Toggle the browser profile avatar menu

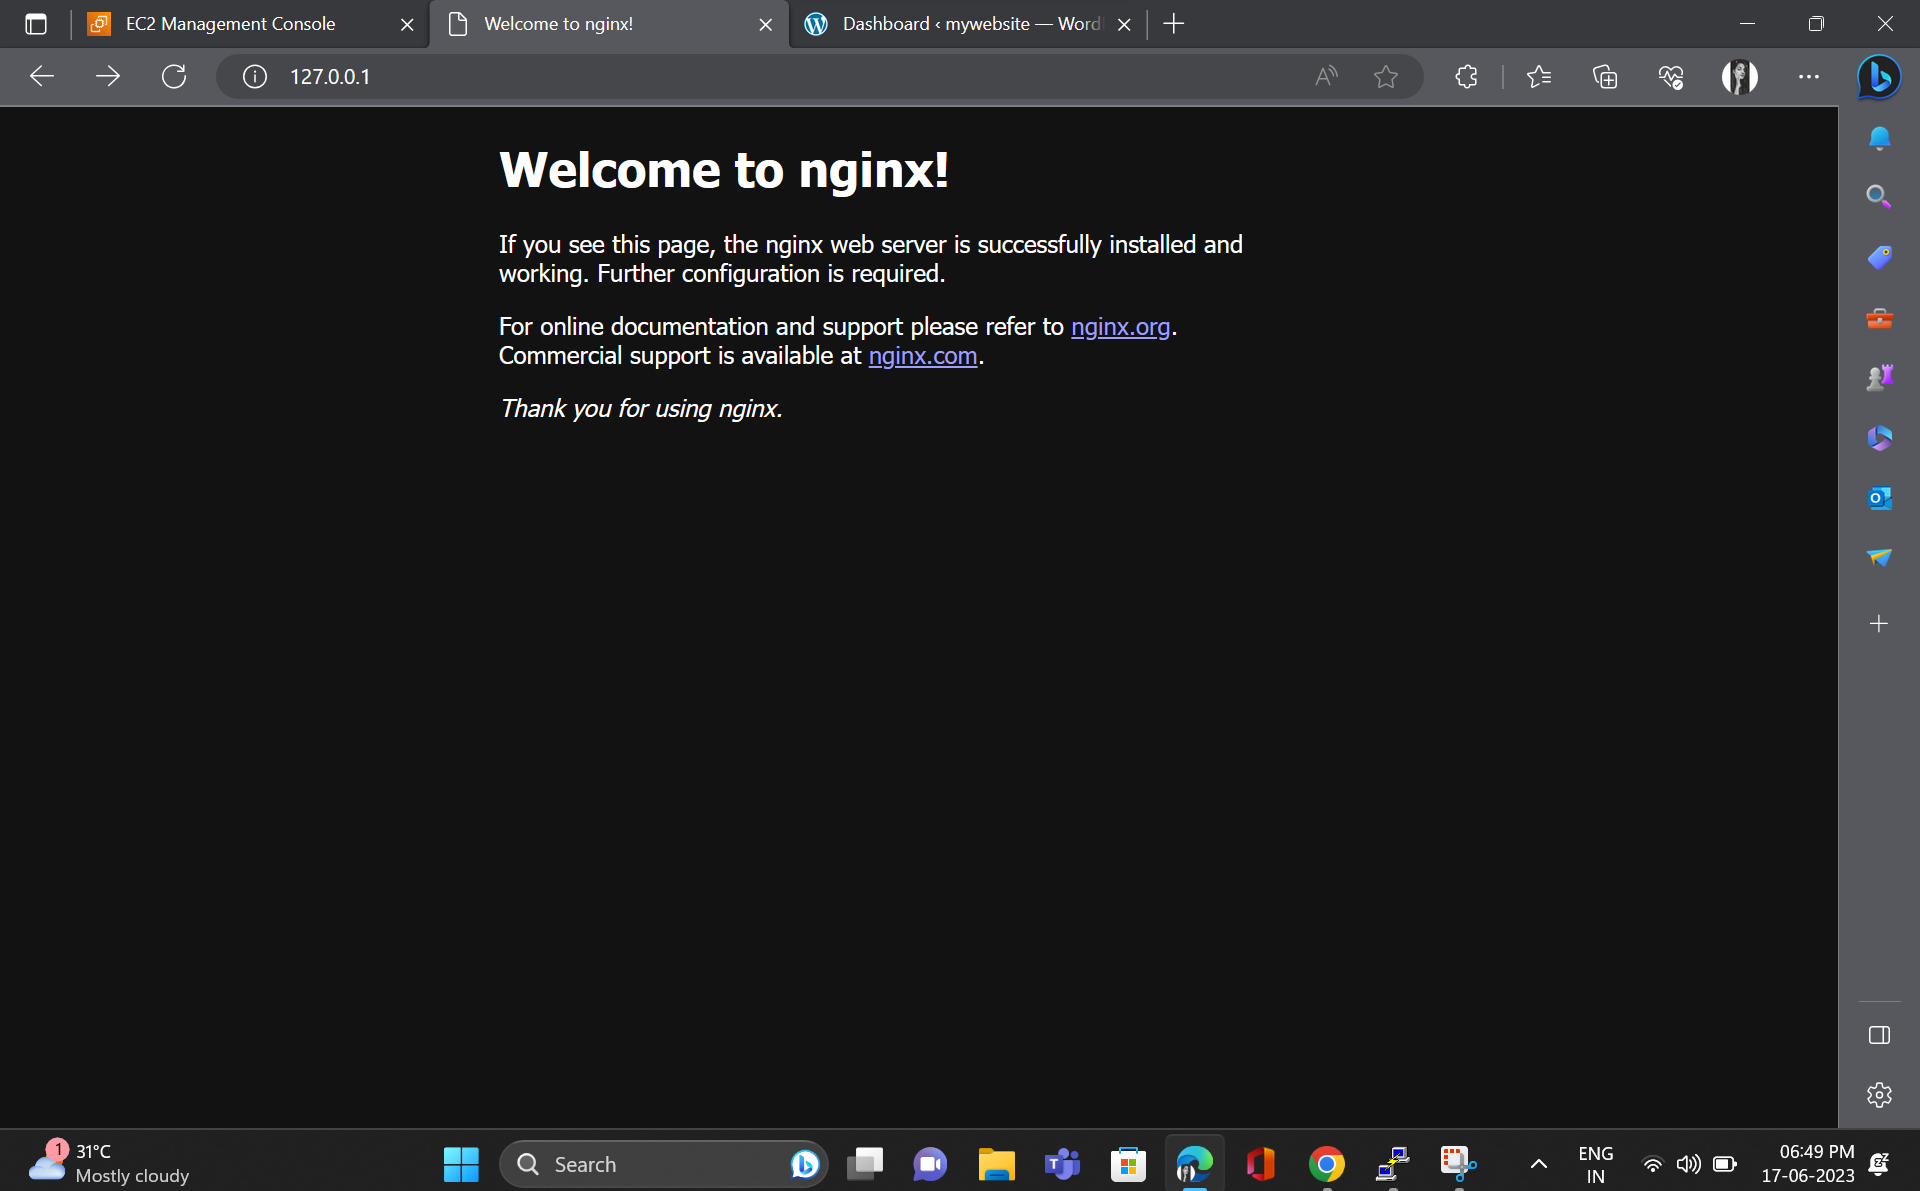(1738, 76)
